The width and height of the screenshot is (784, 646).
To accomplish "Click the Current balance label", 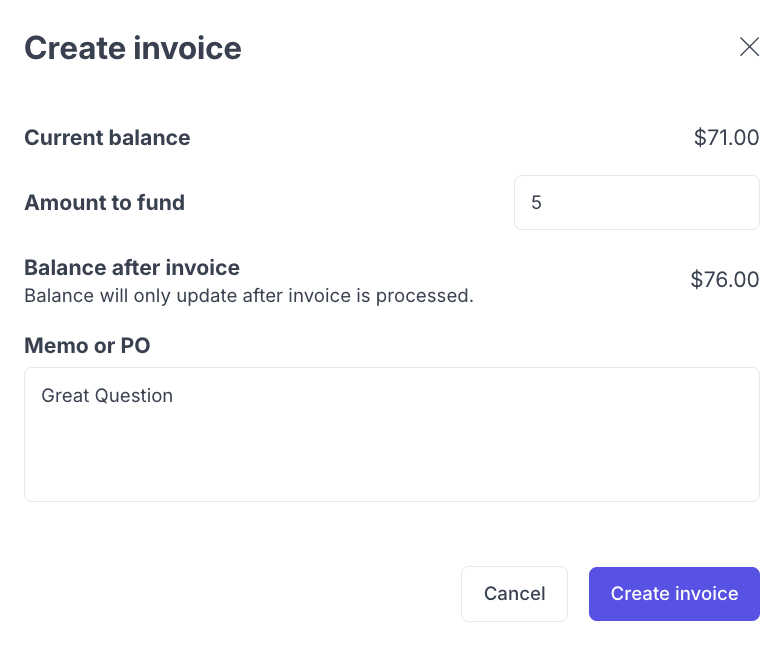I will pyautogui.click(x=107, y=138).
